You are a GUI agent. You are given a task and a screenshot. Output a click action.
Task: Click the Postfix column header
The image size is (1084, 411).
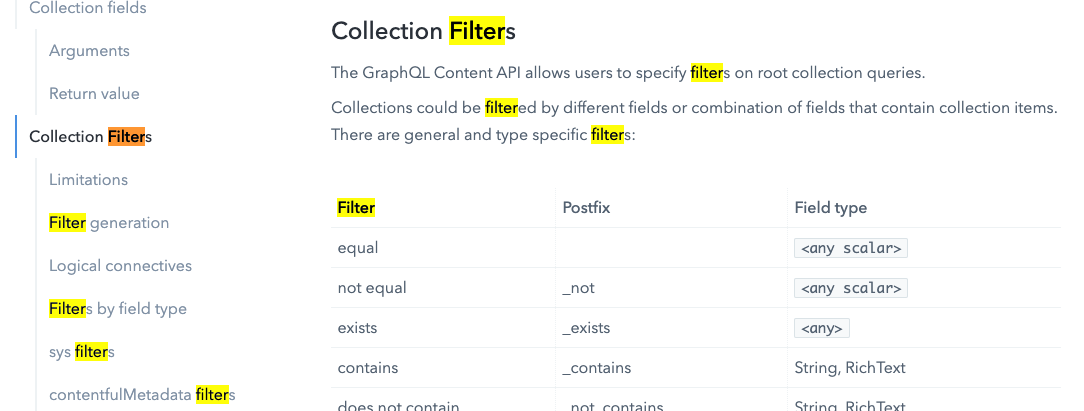[586, 208]
